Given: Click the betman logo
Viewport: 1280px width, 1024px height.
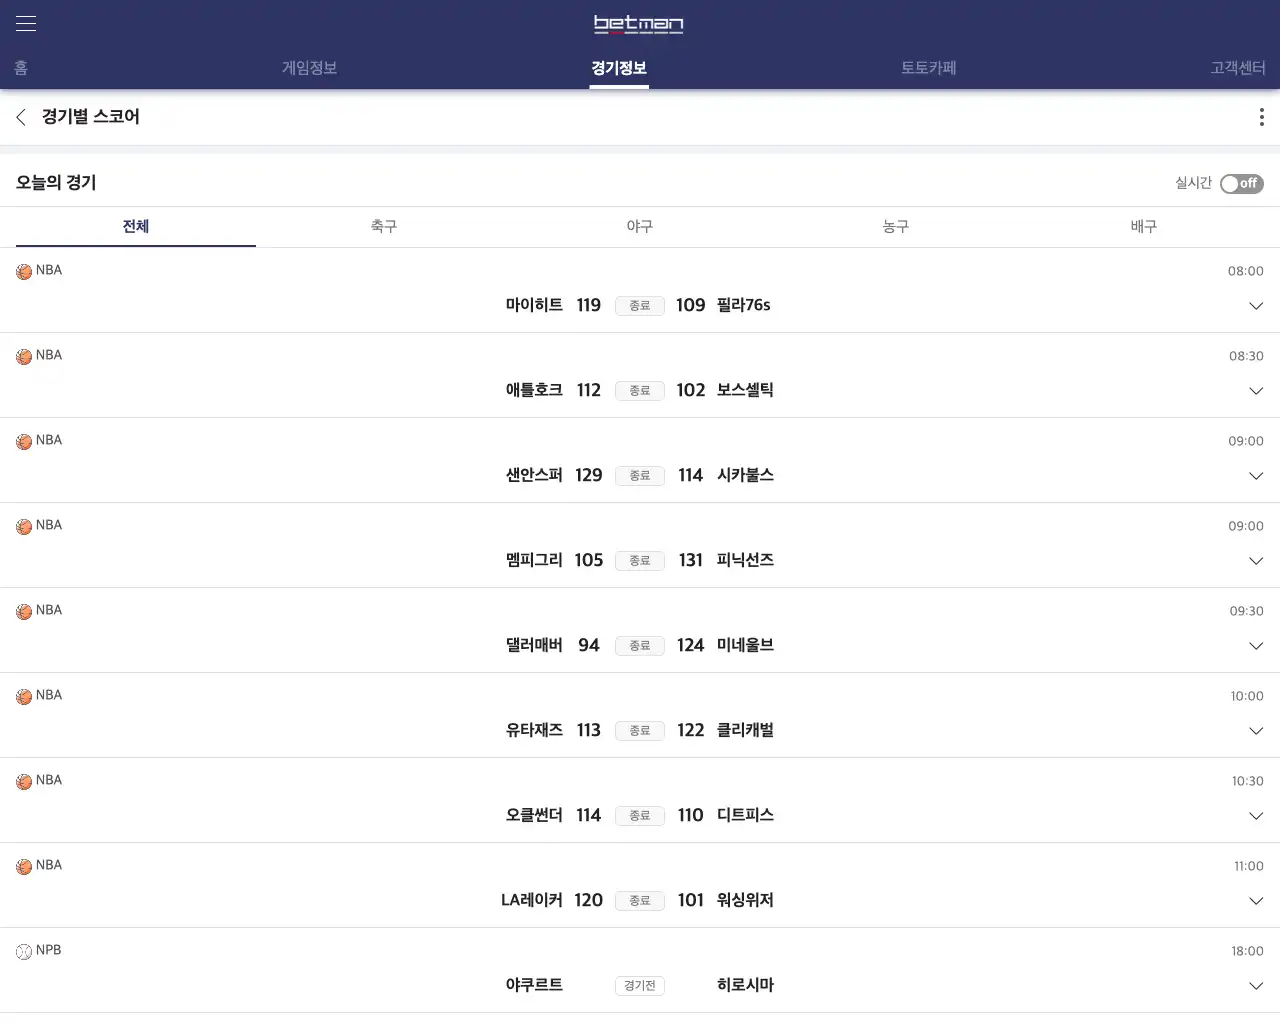Looking at the screenshot, I should click(640, 25).
